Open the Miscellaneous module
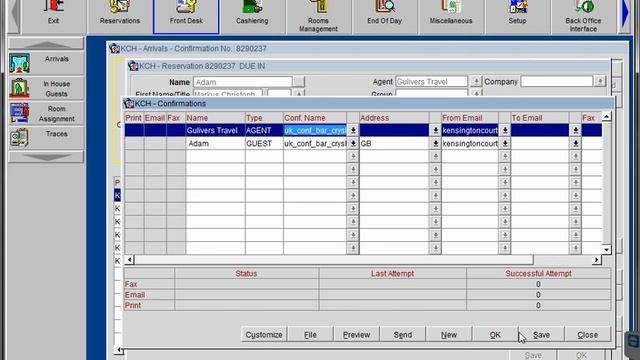Image resolution: width=640 pixels, height=360 pixels. point(451,16)
